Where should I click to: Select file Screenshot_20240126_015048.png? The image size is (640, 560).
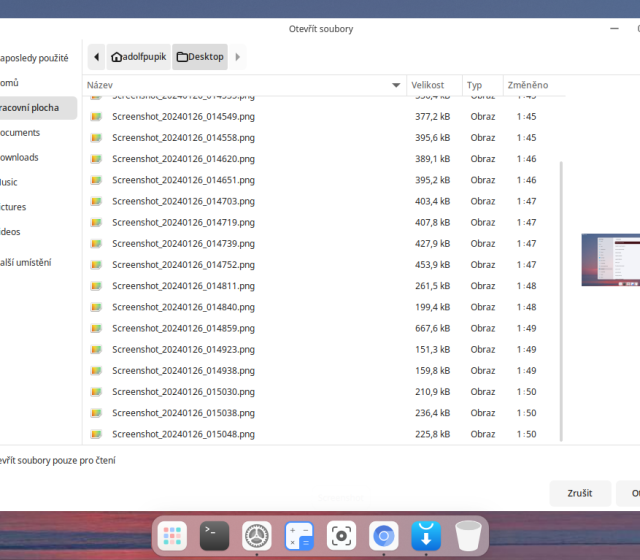tap(183, 434)
